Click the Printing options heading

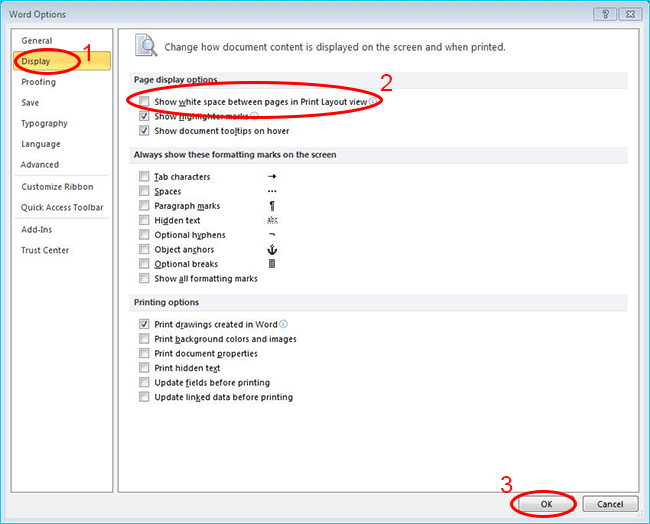click(x=166, y=302)
